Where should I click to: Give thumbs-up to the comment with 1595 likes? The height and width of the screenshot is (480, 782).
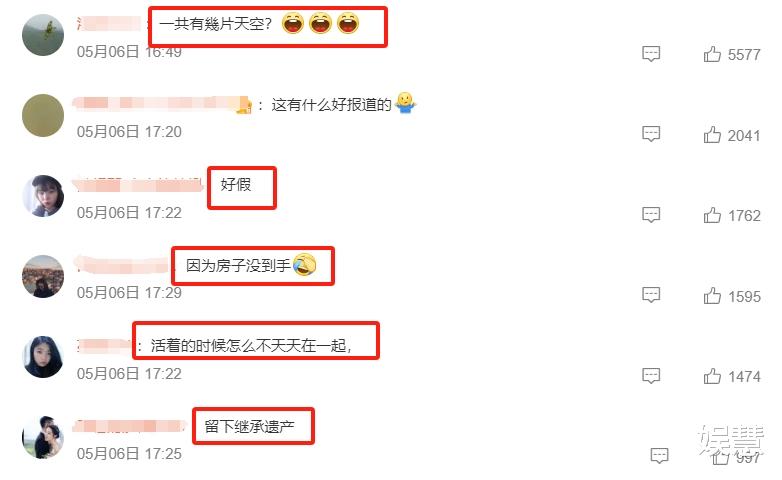tap(712, 296)
